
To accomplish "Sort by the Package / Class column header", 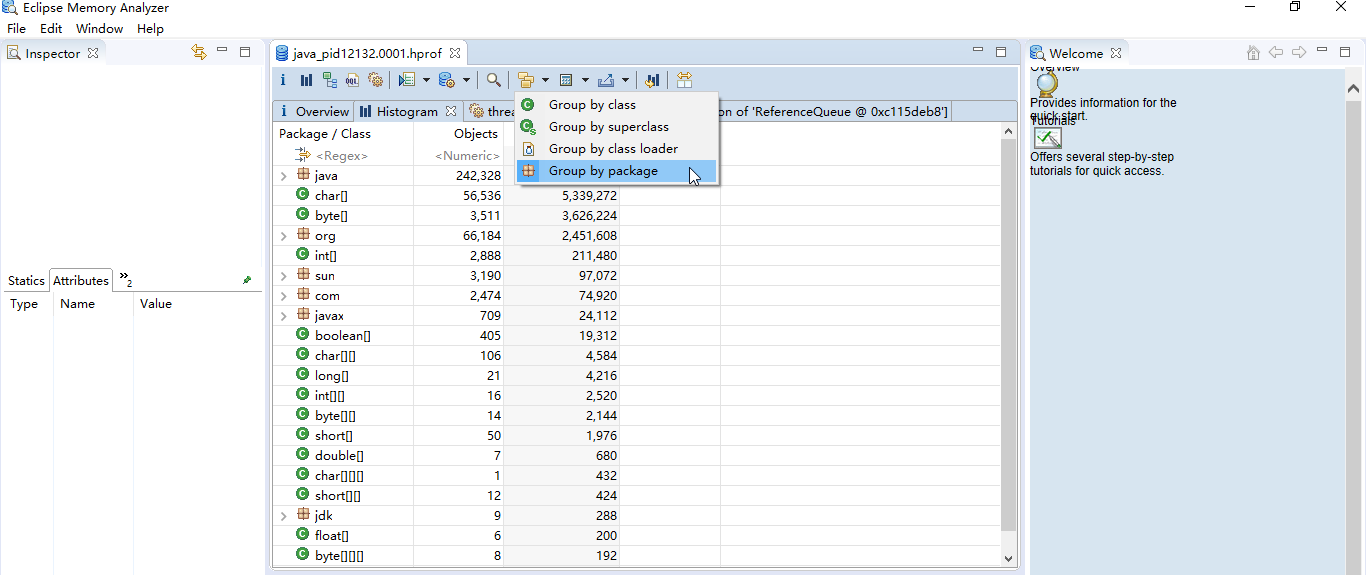I will point(343,133).
